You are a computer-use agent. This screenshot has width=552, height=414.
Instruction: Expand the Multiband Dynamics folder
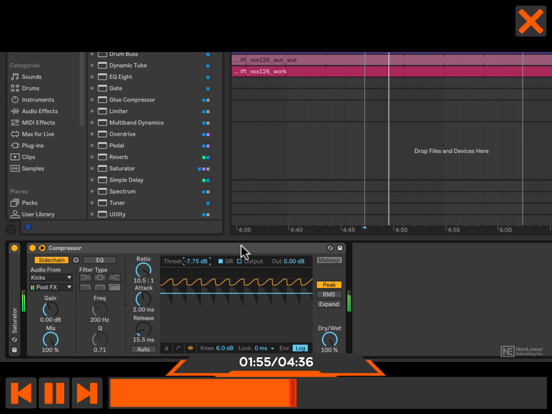[92, 123]
